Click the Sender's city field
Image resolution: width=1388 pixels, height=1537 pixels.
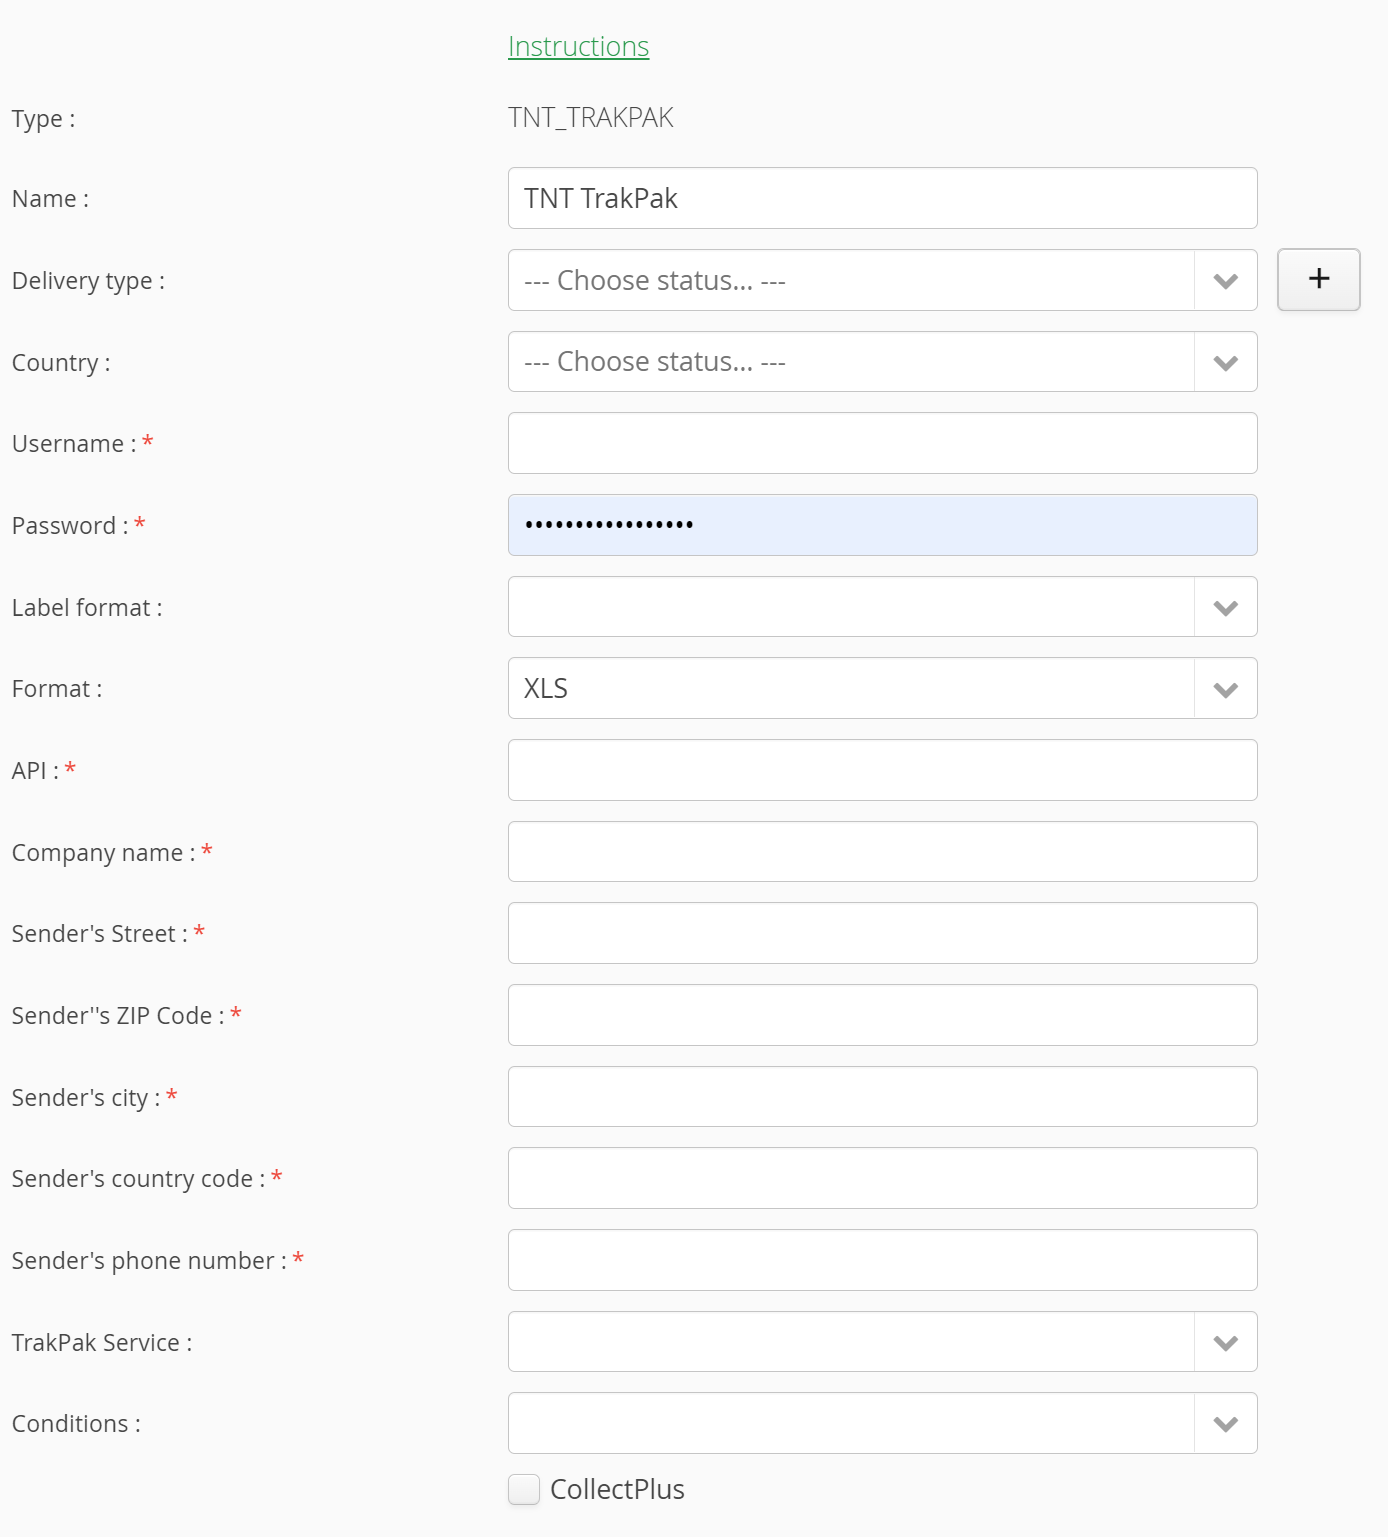(x=882, y=1097)
